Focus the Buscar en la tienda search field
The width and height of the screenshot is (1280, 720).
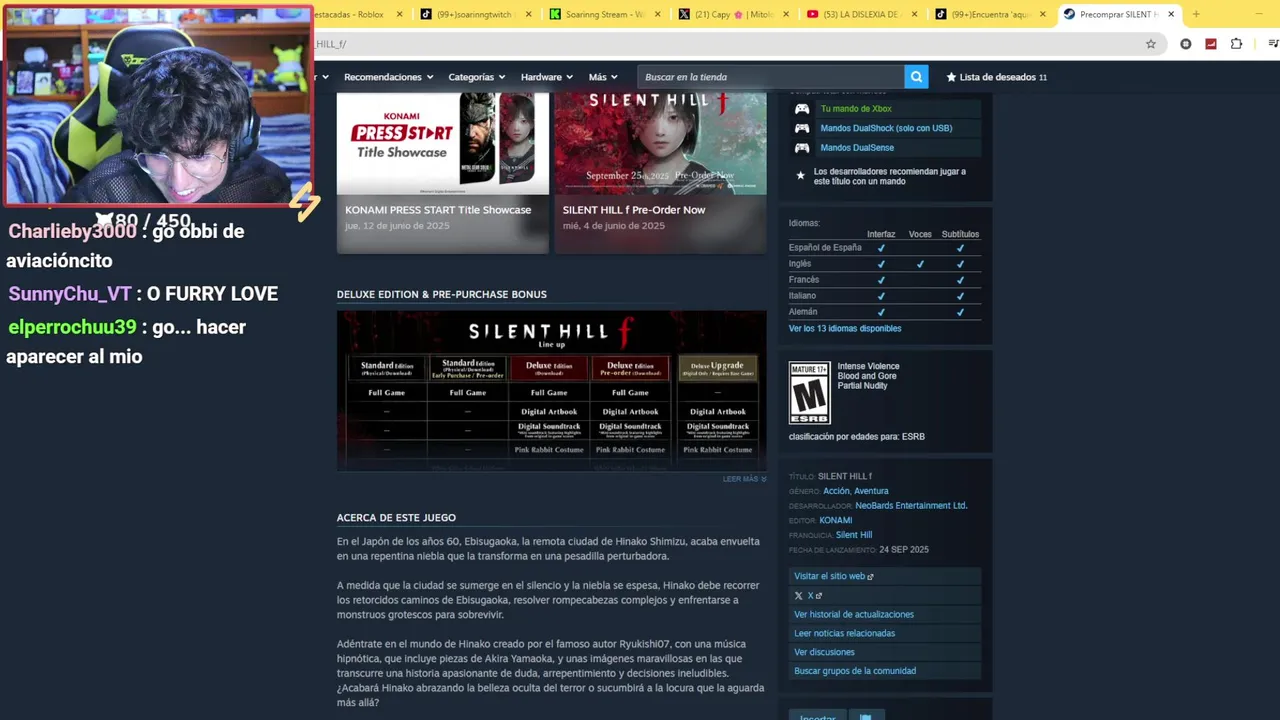coord(771,77)
